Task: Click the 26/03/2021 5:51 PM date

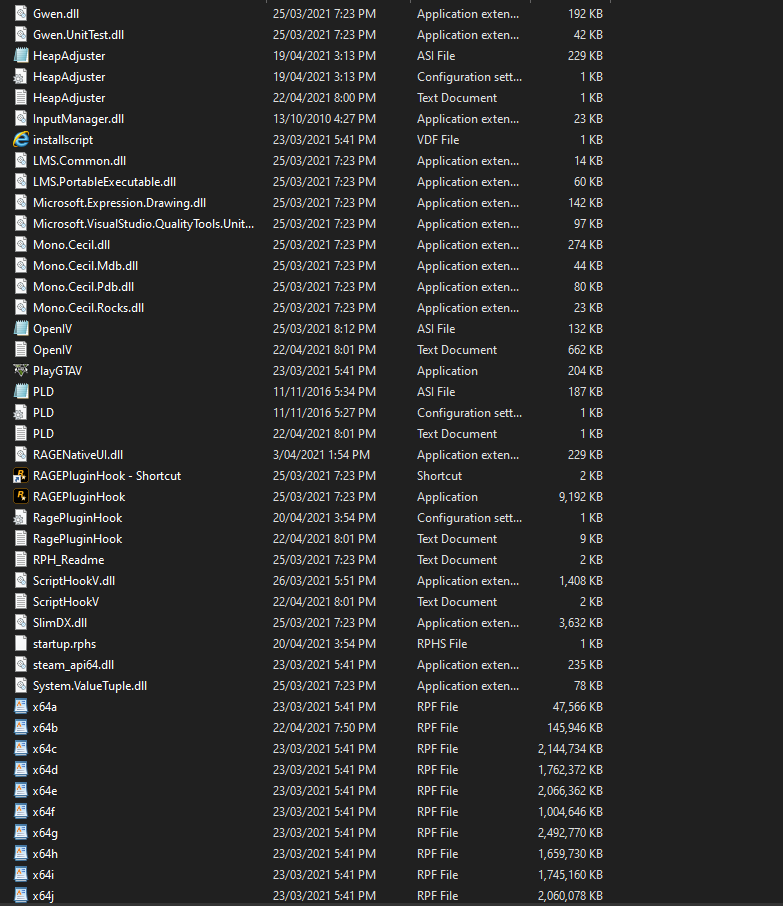Action: [x=324, y=581]
